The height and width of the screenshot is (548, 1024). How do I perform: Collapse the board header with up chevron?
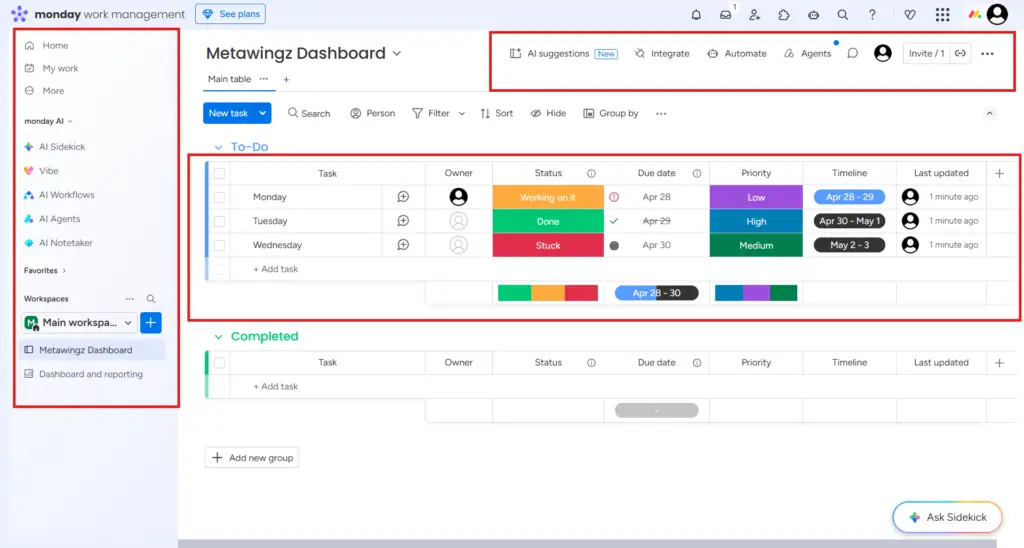click(x=989, y=113)
